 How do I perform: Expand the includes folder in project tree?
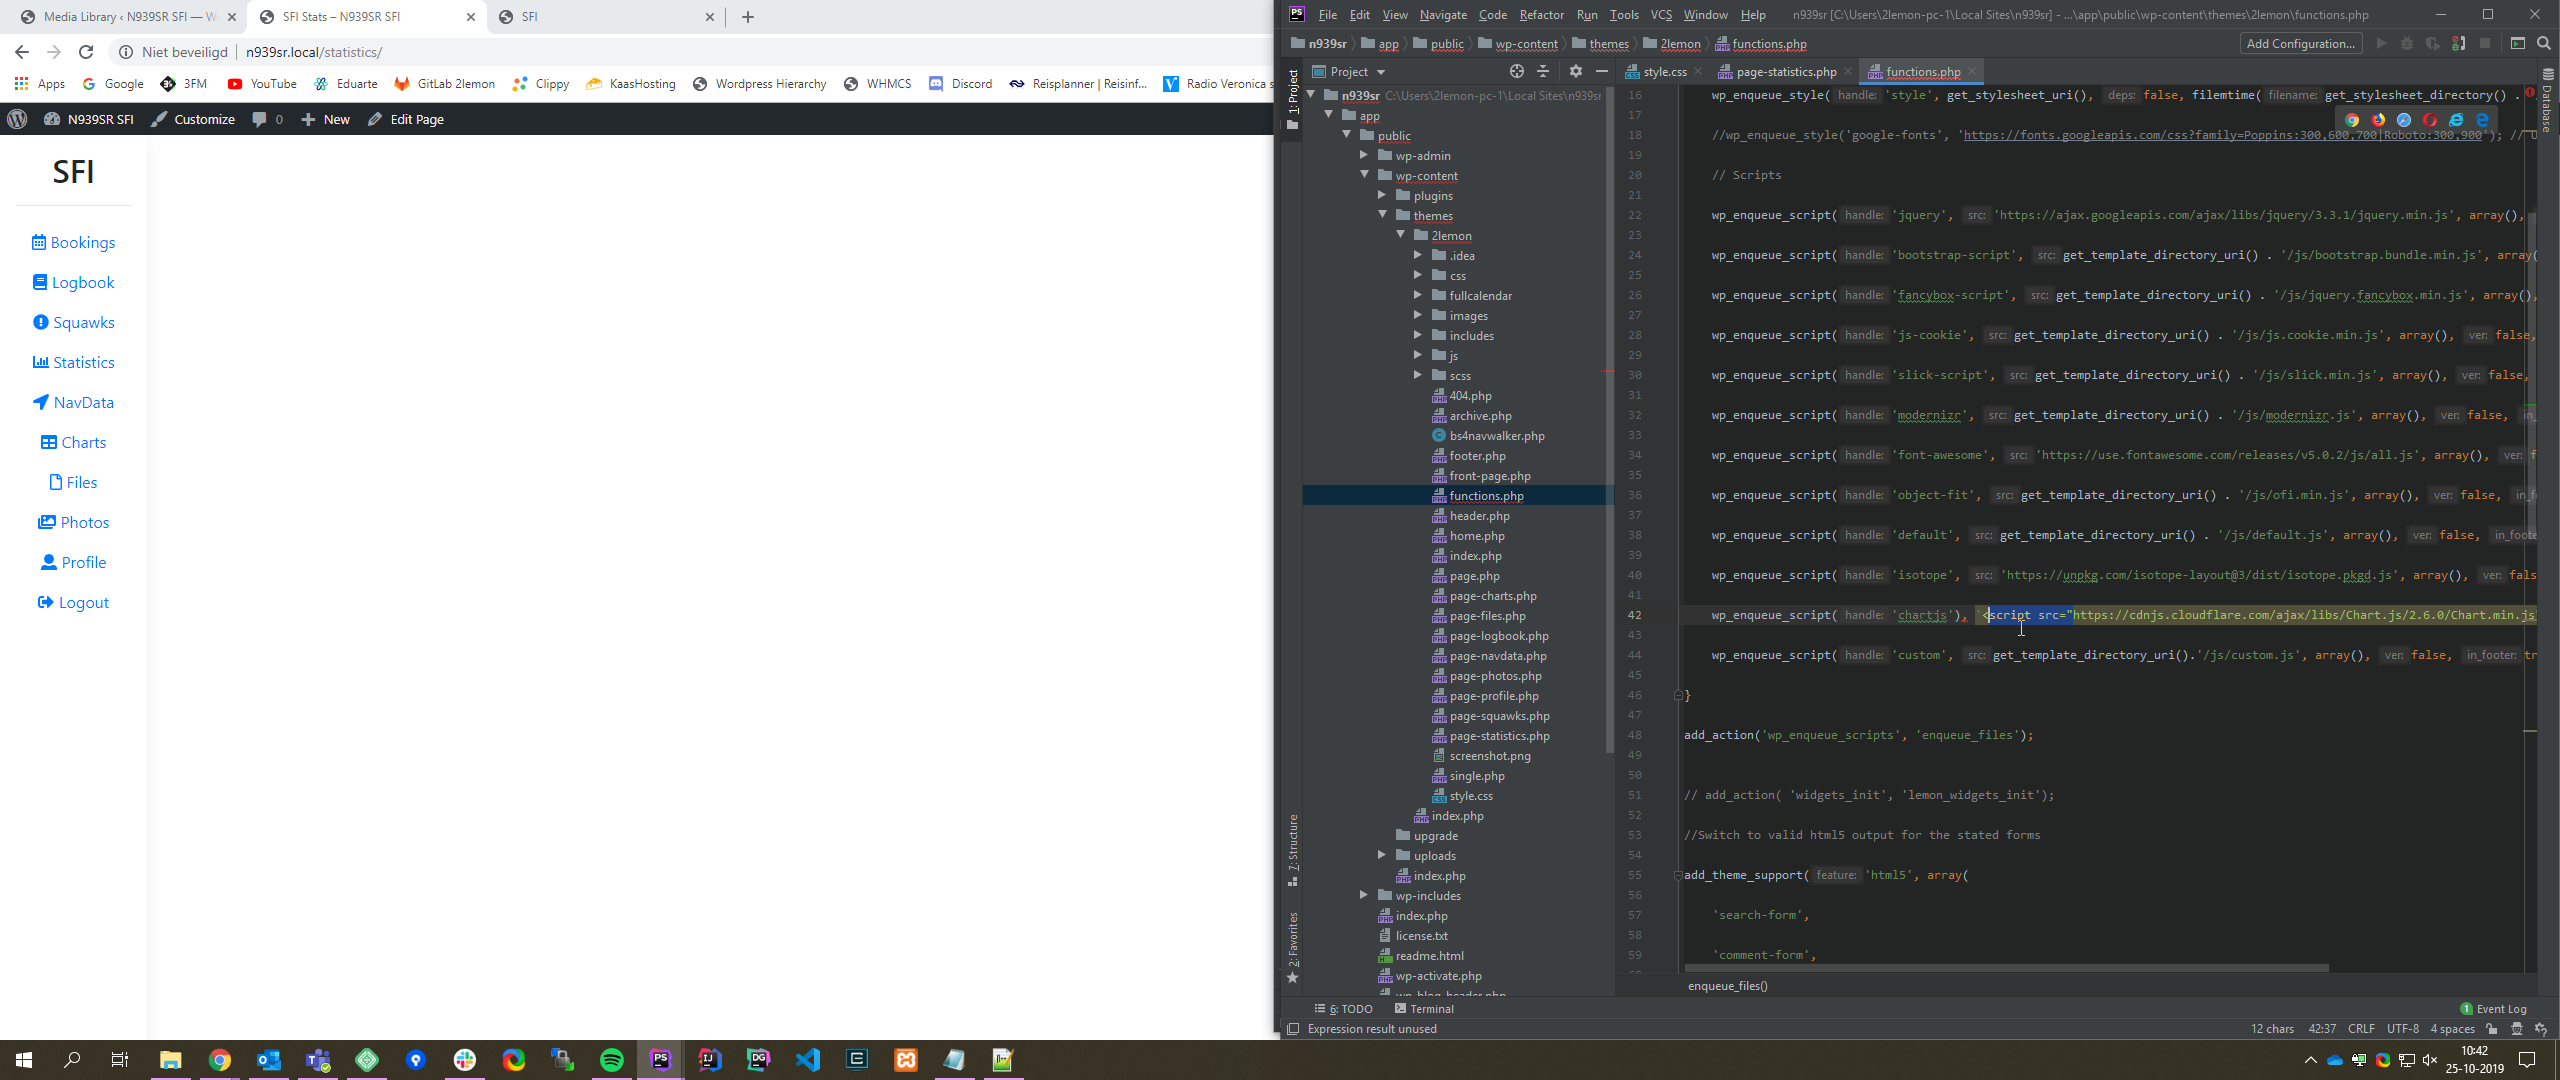point(1417,336)
